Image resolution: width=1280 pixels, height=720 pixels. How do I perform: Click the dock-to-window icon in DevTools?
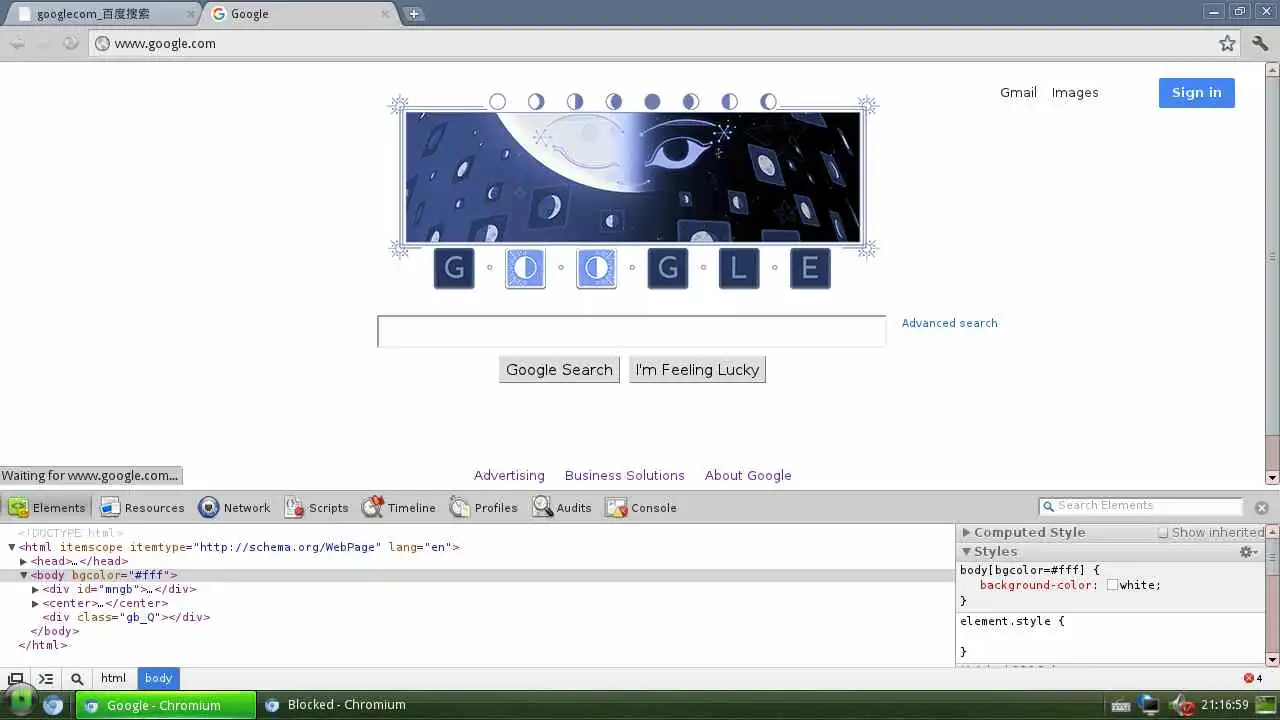click(x=16, y=678)
